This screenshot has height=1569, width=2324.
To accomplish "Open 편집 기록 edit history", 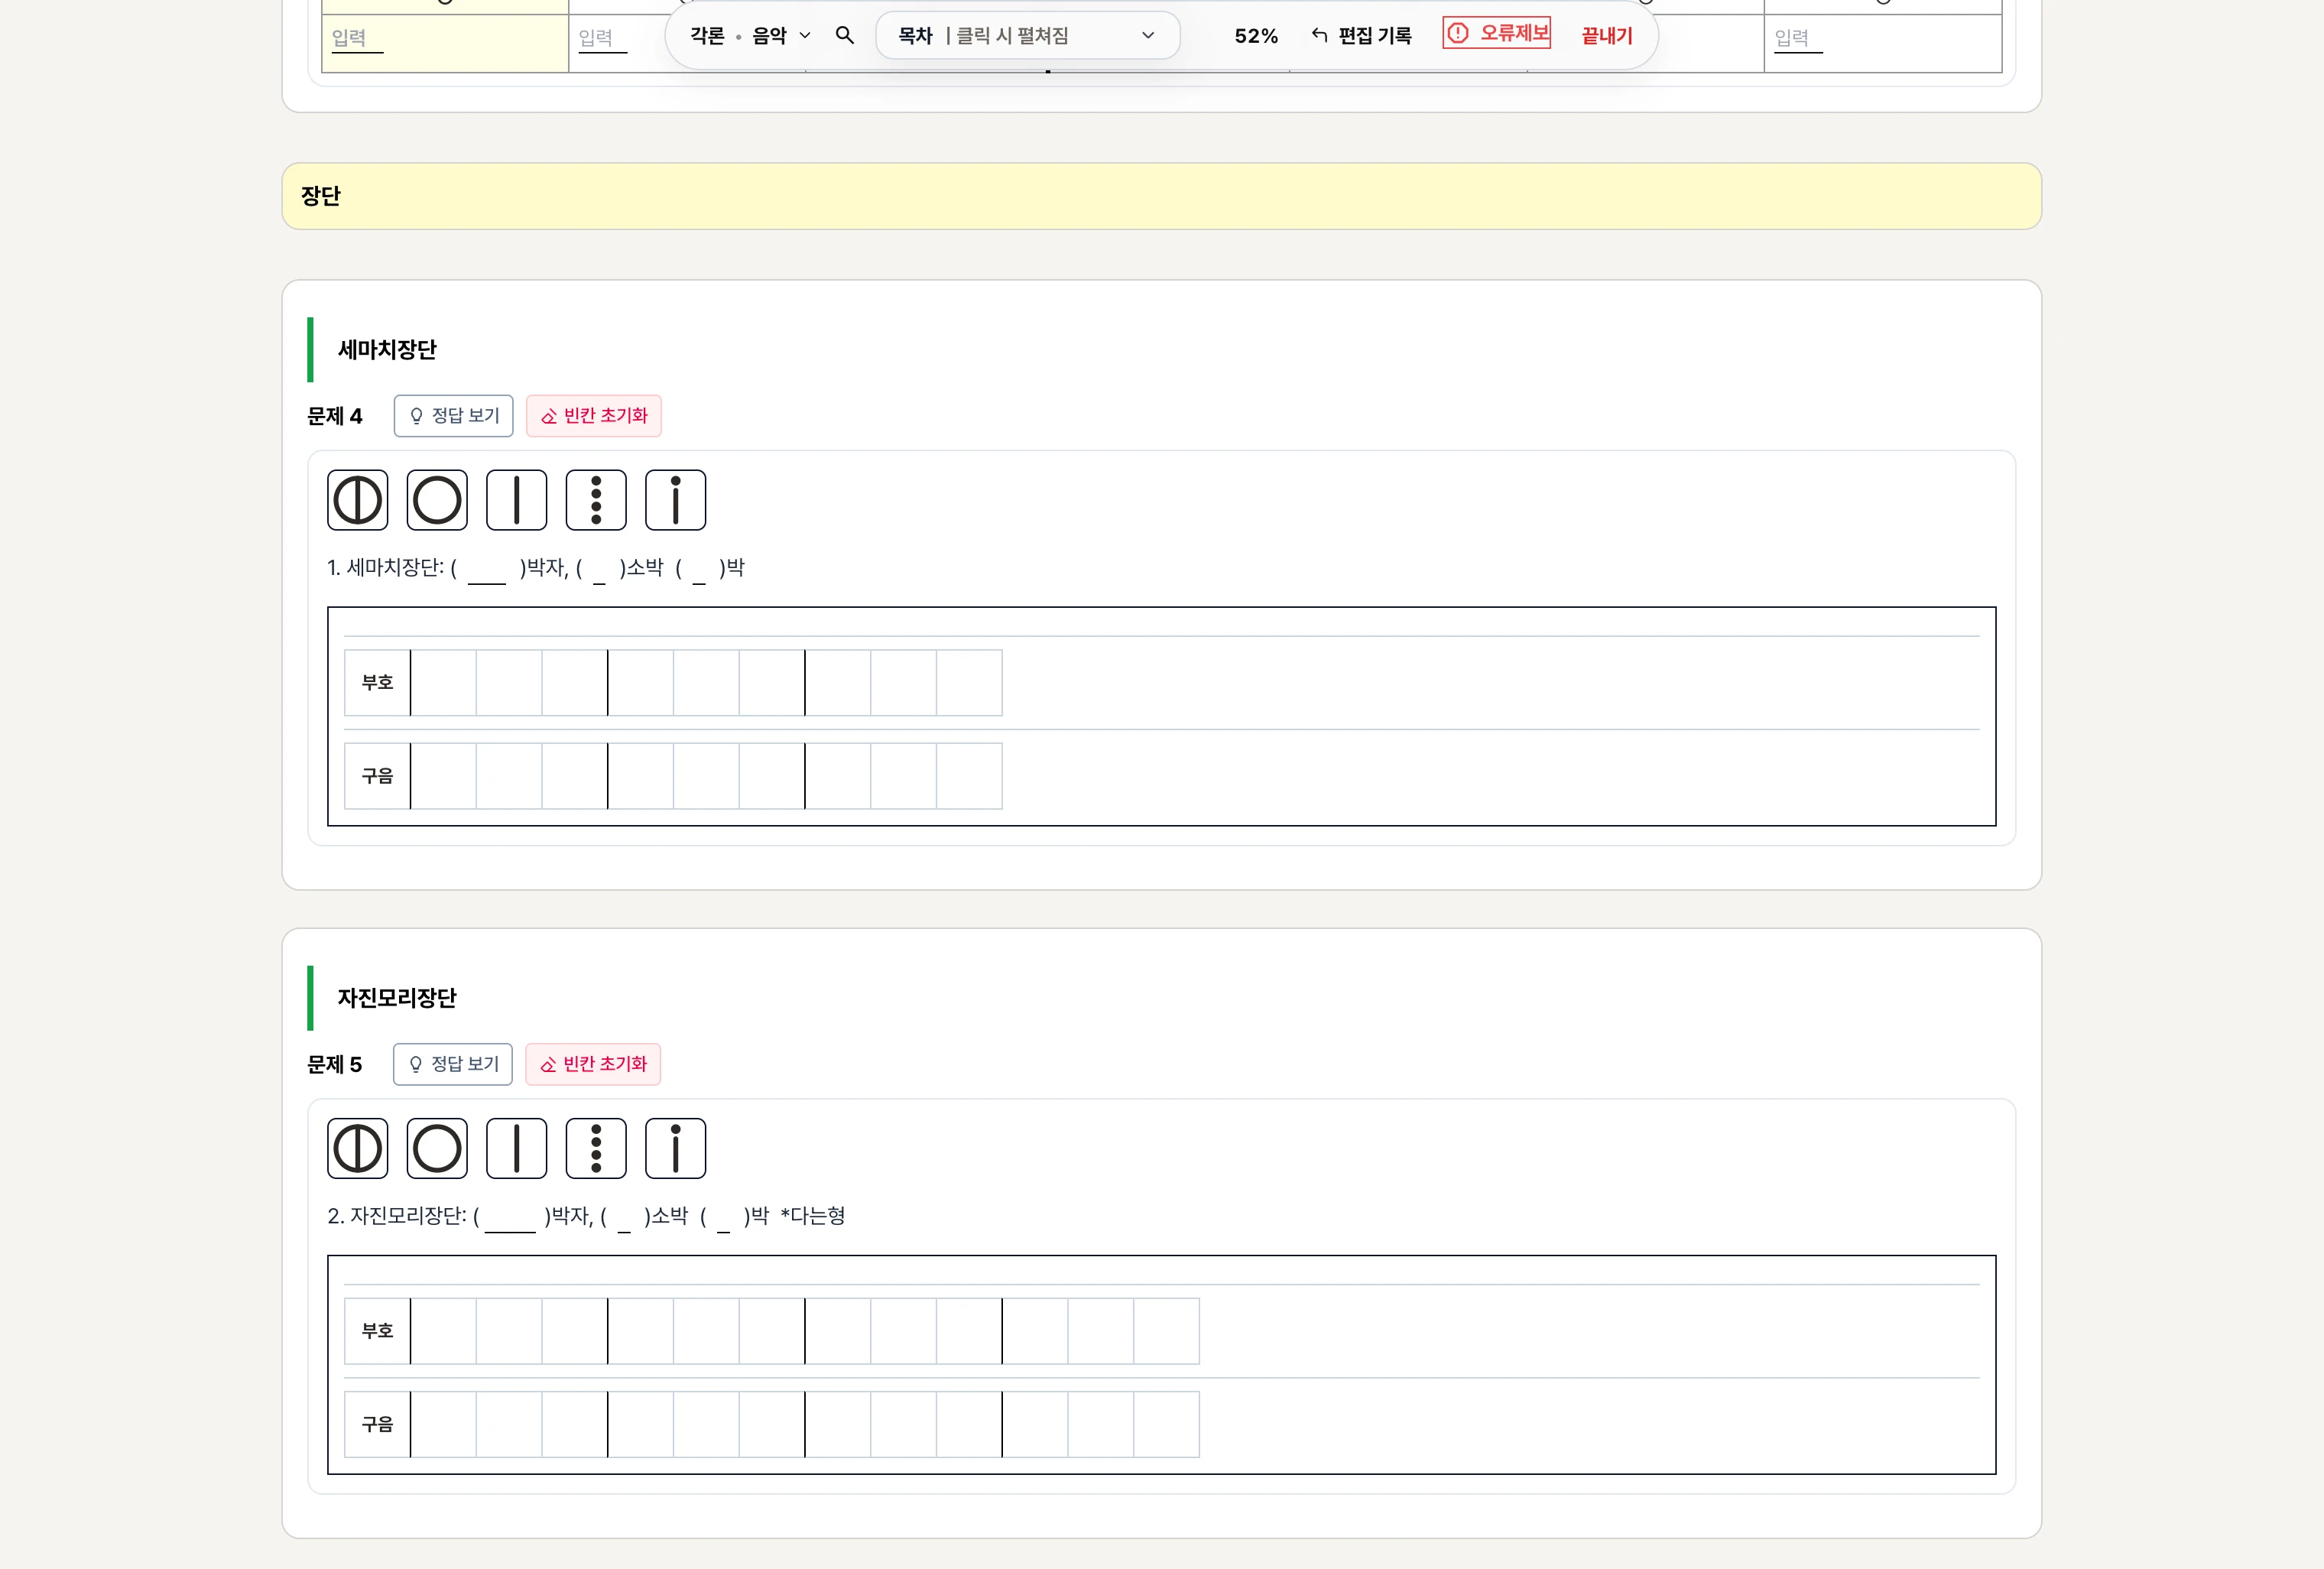I will point(1361,36).
